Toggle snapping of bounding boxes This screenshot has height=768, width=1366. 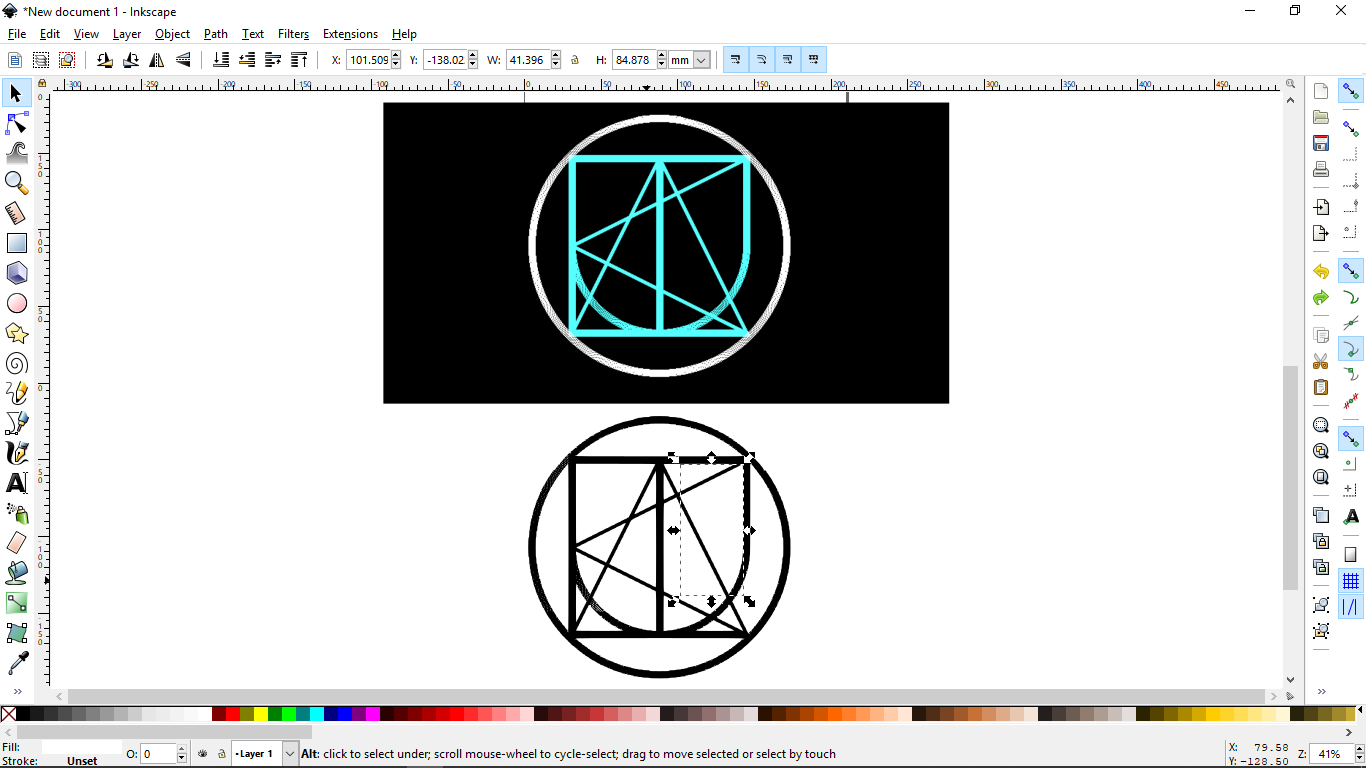coord(1351,129)
